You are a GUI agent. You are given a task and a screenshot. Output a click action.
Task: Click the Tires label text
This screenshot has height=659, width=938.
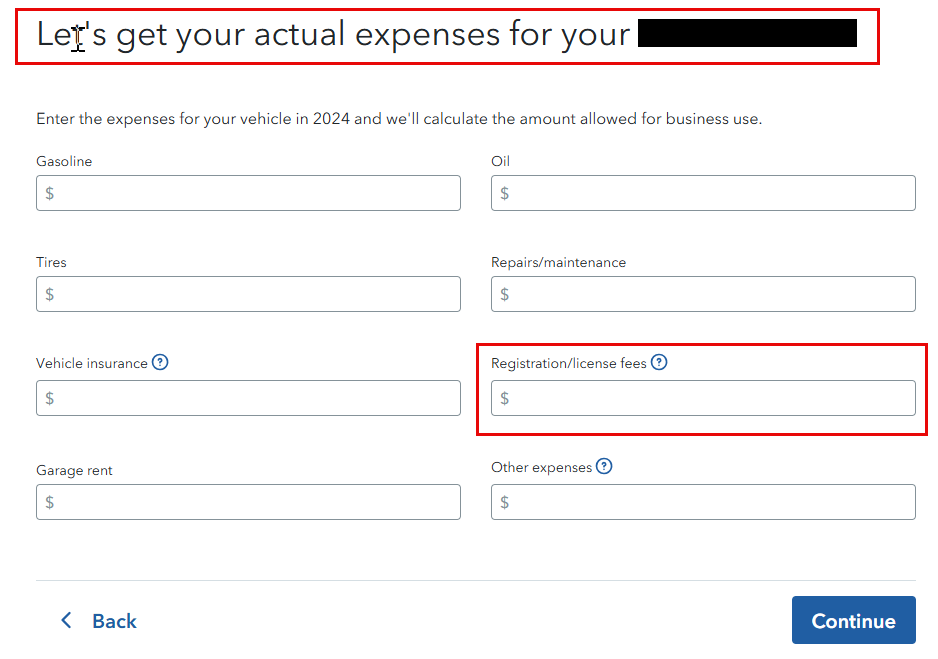pyautogui.click(x=51, y=263)
